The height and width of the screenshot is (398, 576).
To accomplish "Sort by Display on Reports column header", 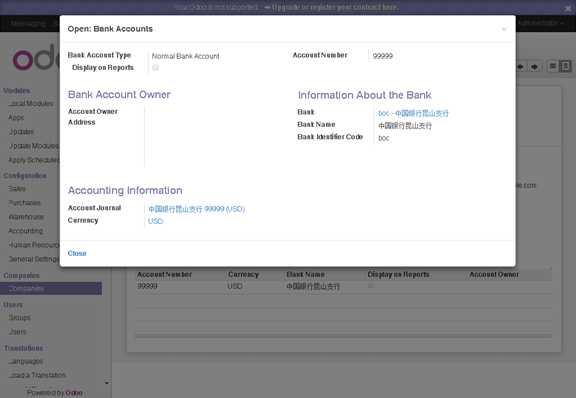I will click(x=398, y=275).
